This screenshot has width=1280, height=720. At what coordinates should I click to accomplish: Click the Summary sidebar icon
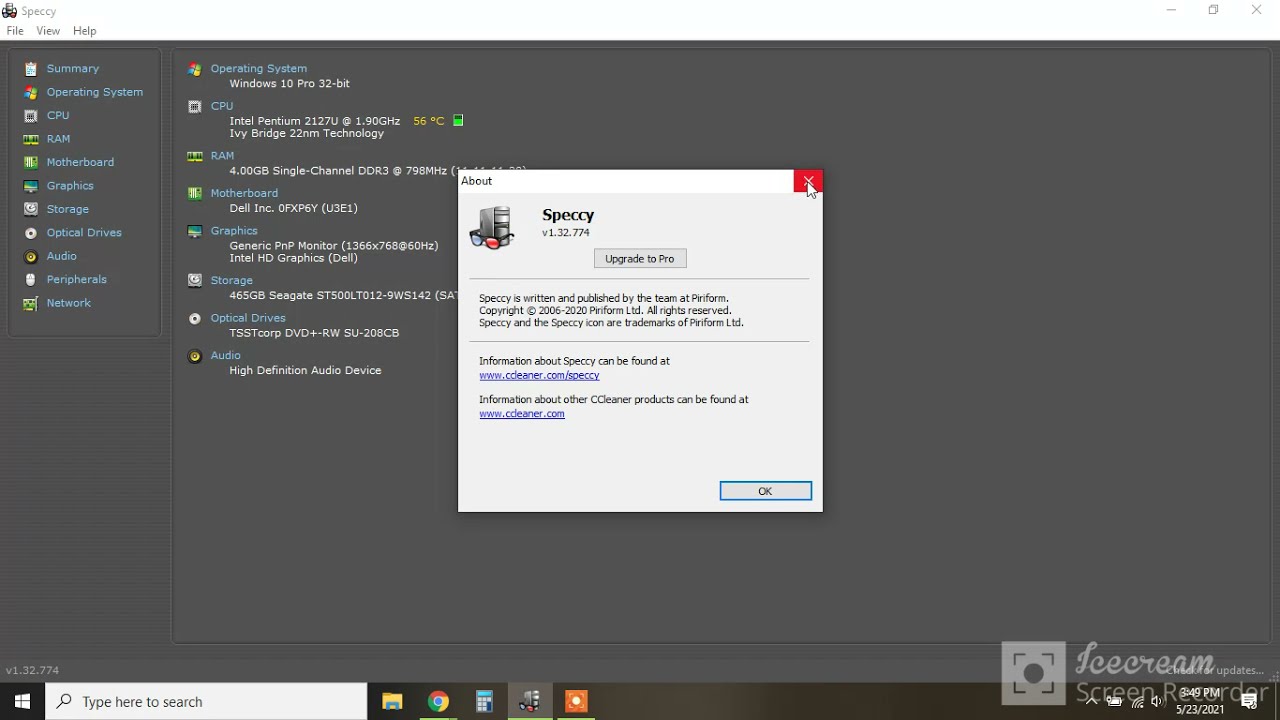[31, 69]
